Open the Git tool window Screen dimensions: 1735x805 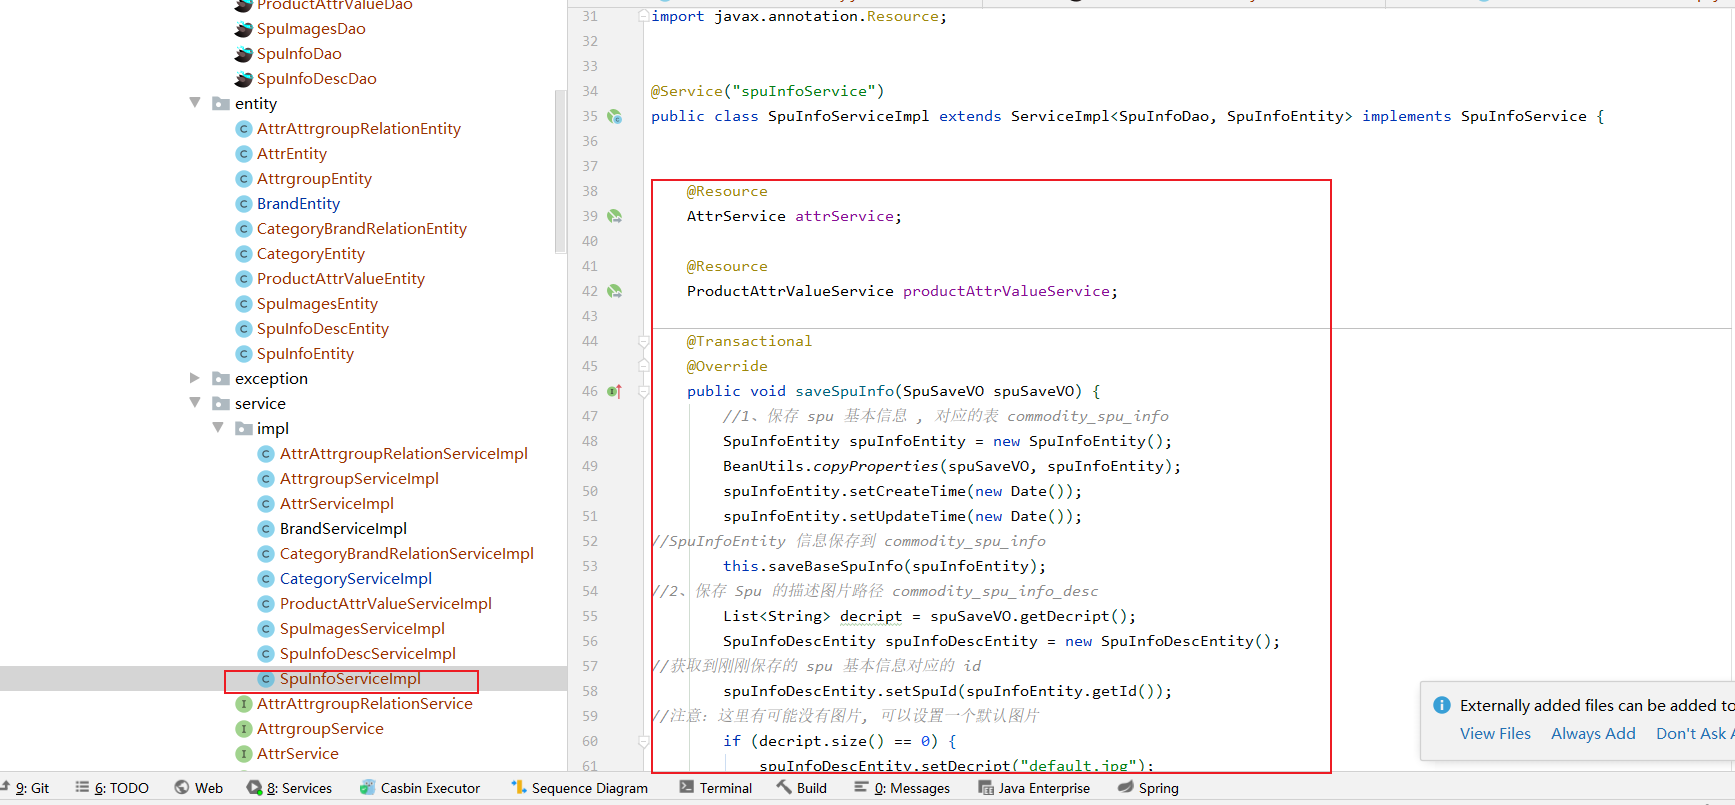click(25, 788)
